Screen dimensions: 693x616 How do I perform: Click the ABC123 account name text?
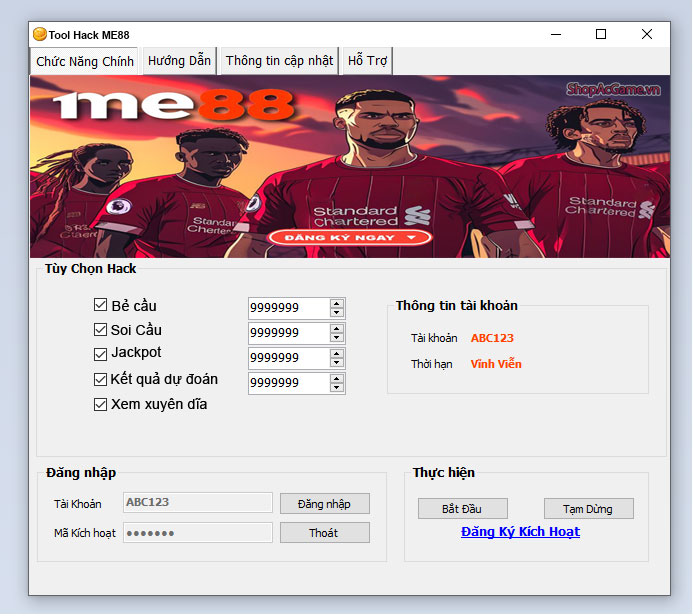coord(492,338)
